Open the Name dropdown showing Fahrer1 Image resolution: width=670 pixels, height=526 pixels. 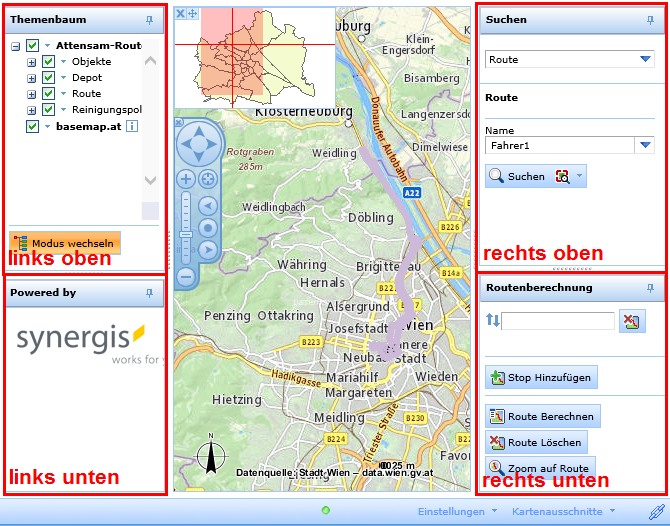coord(645,145)
